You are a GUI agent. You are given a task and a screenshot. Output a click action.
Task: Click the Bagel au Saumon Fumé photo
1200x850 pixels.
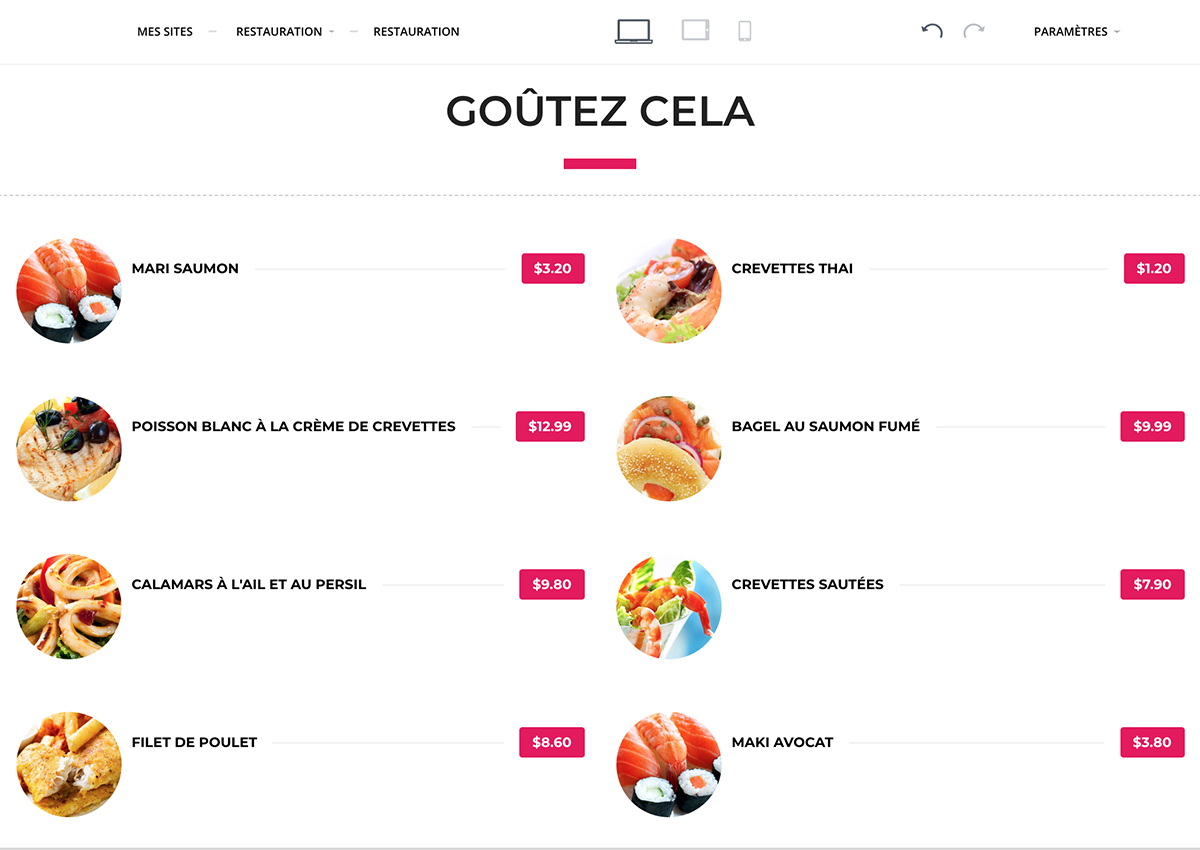point(669,449)
